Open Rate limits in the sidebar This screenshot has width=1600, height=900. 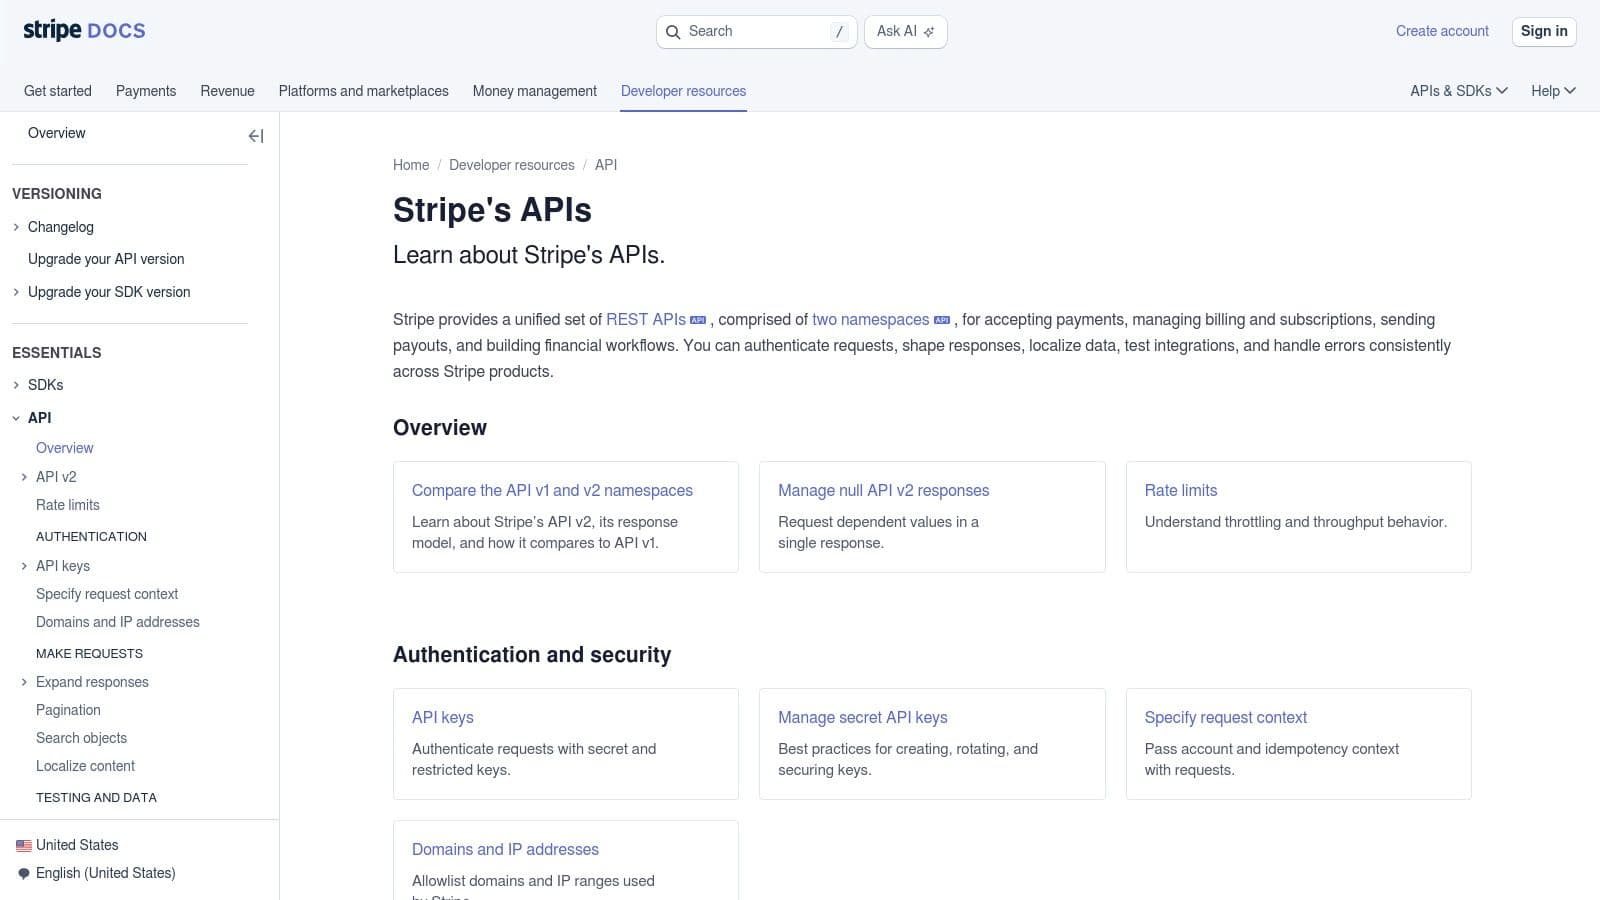pos(68,505)
